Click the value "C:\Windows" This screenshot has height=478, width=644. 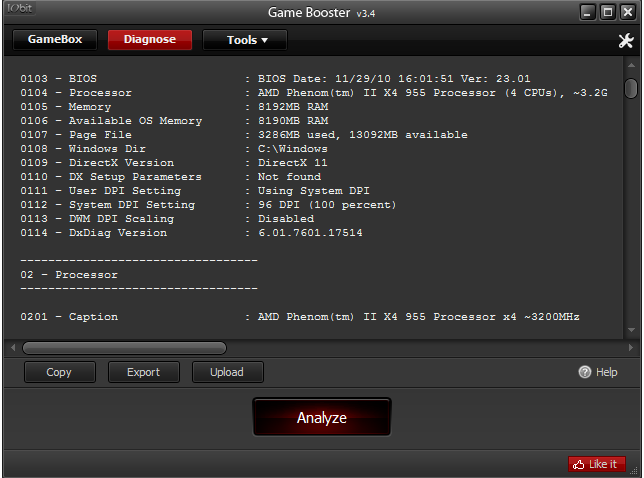point(293,148)
